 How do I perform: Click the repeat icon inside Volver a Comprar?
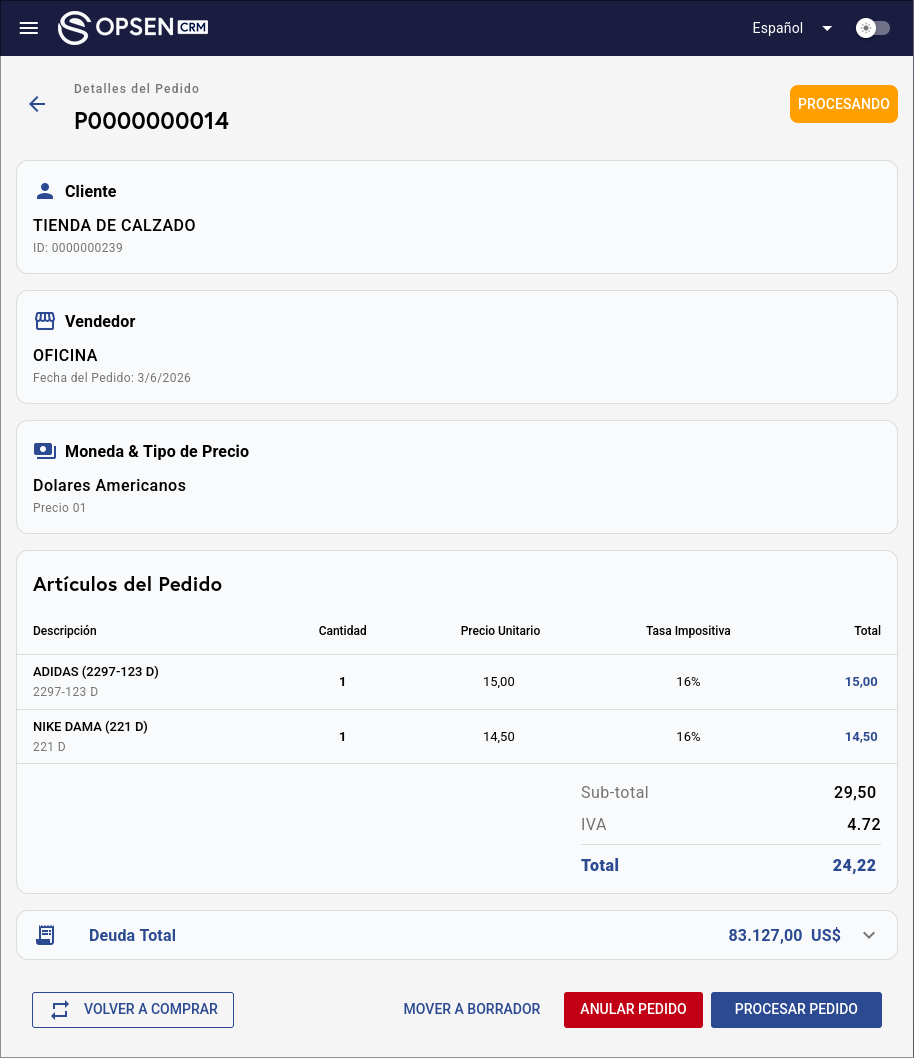[60, 1010]
